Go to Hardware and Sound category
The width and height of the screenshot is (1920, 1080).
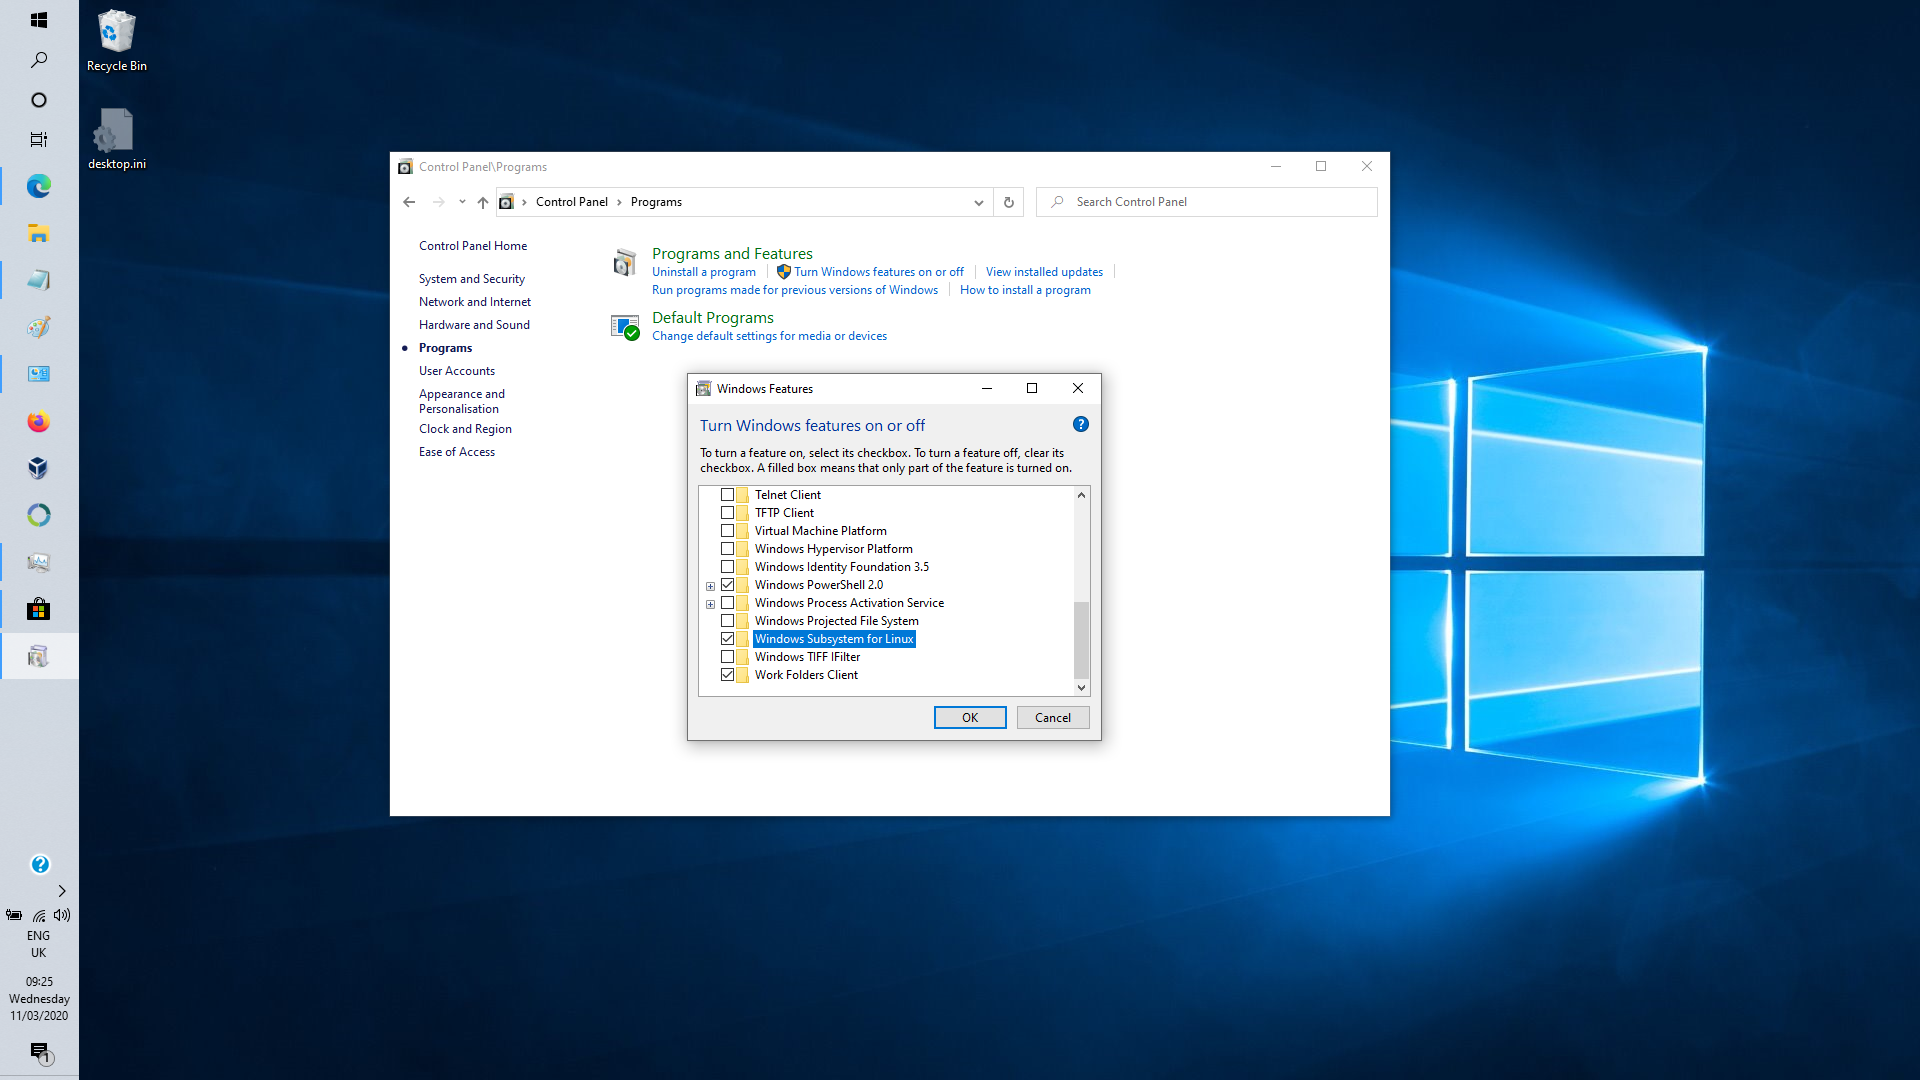coord(474,325)
